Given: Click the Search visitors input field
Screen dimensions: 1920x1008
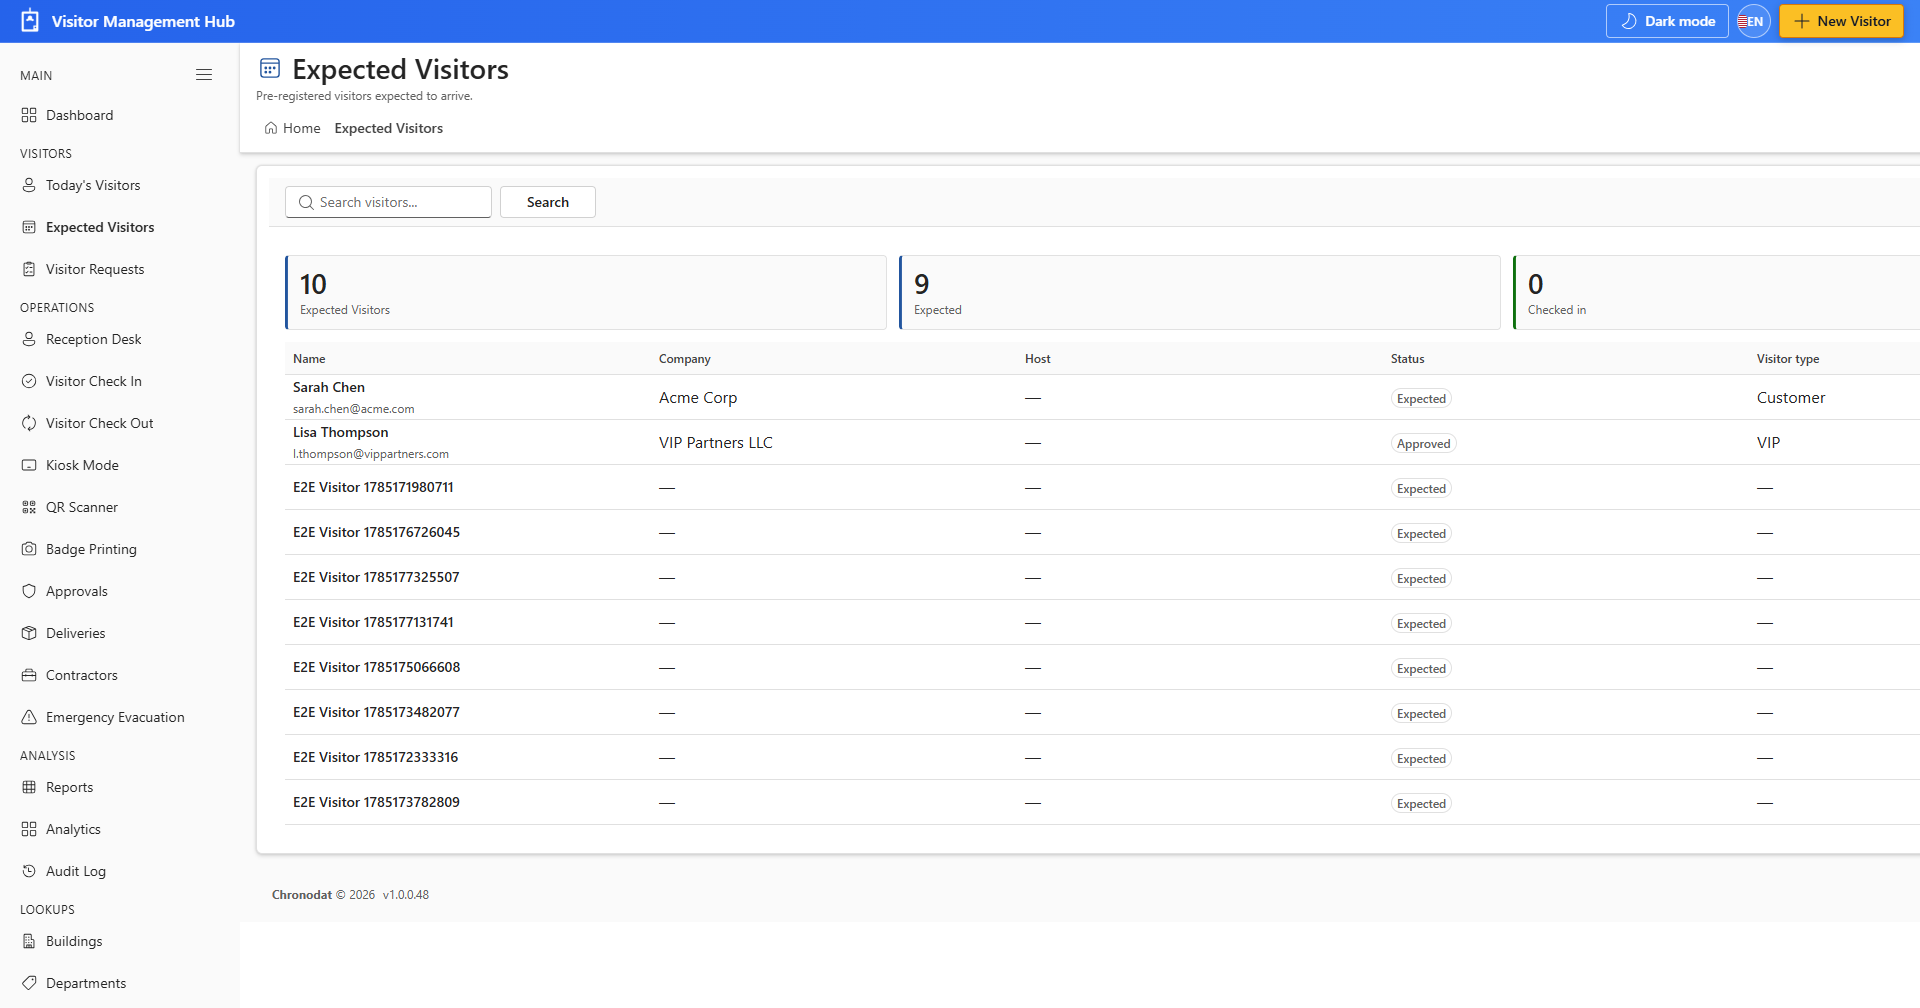Looking at the screenshot, I should [388, 202].
